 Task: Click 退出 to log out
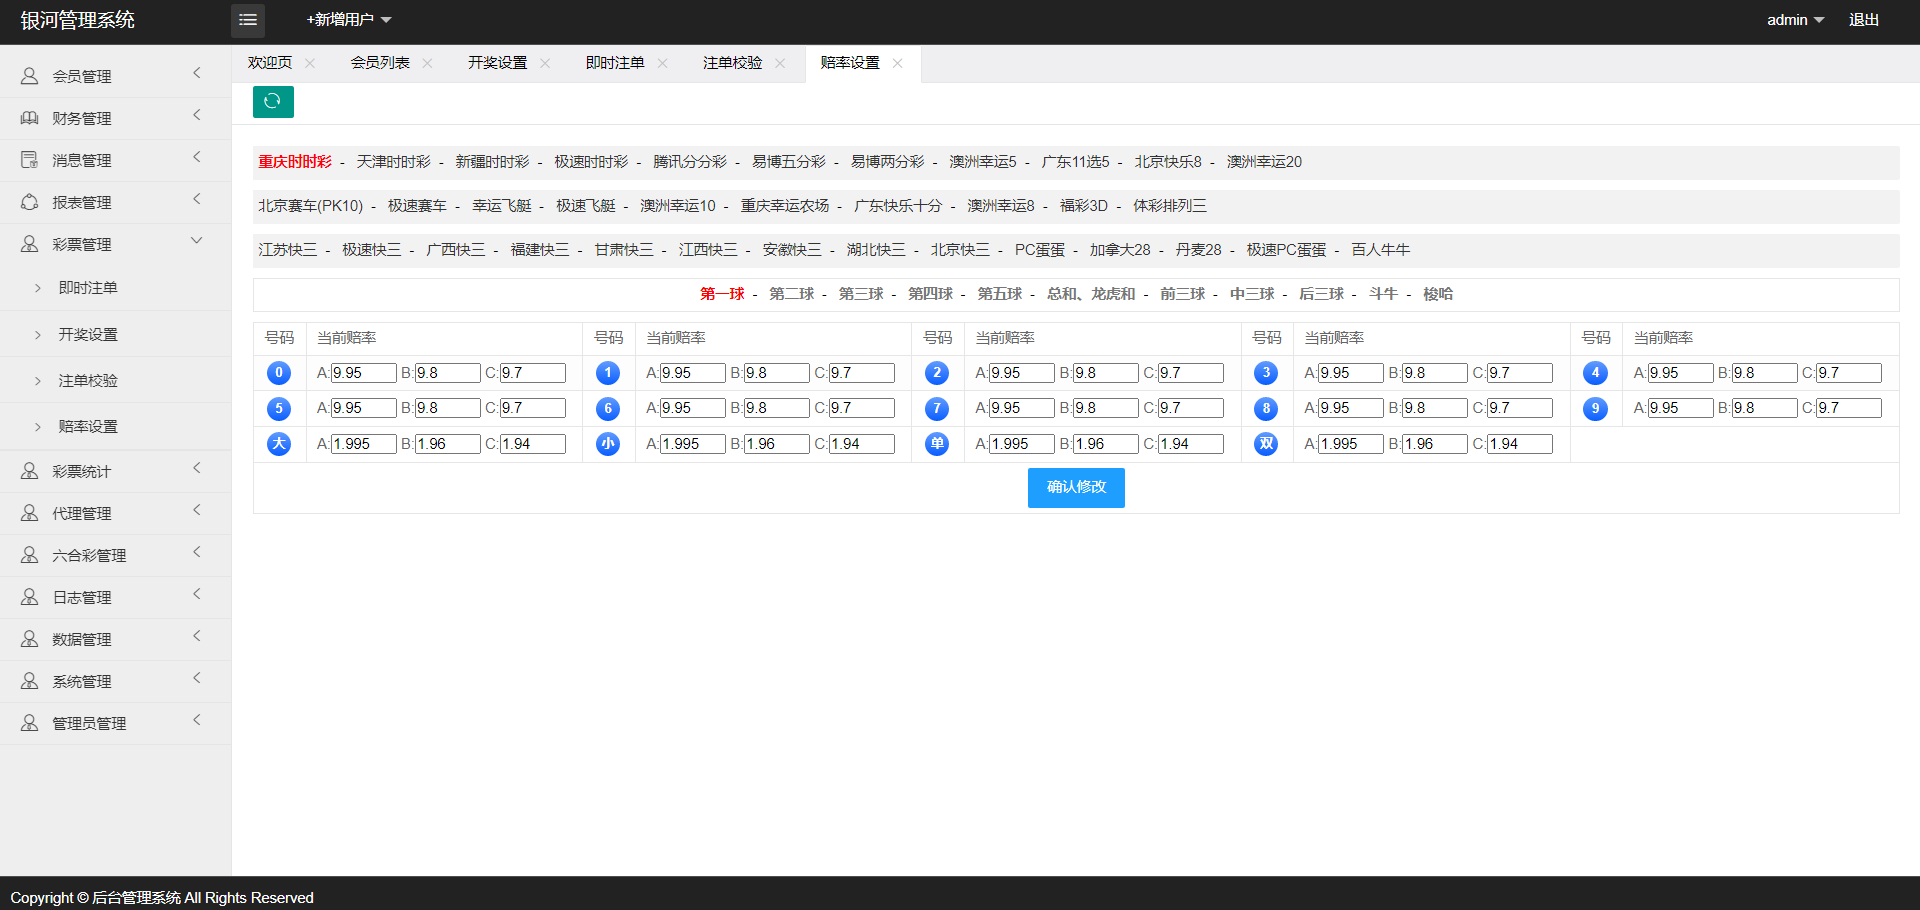(1863, 20)
